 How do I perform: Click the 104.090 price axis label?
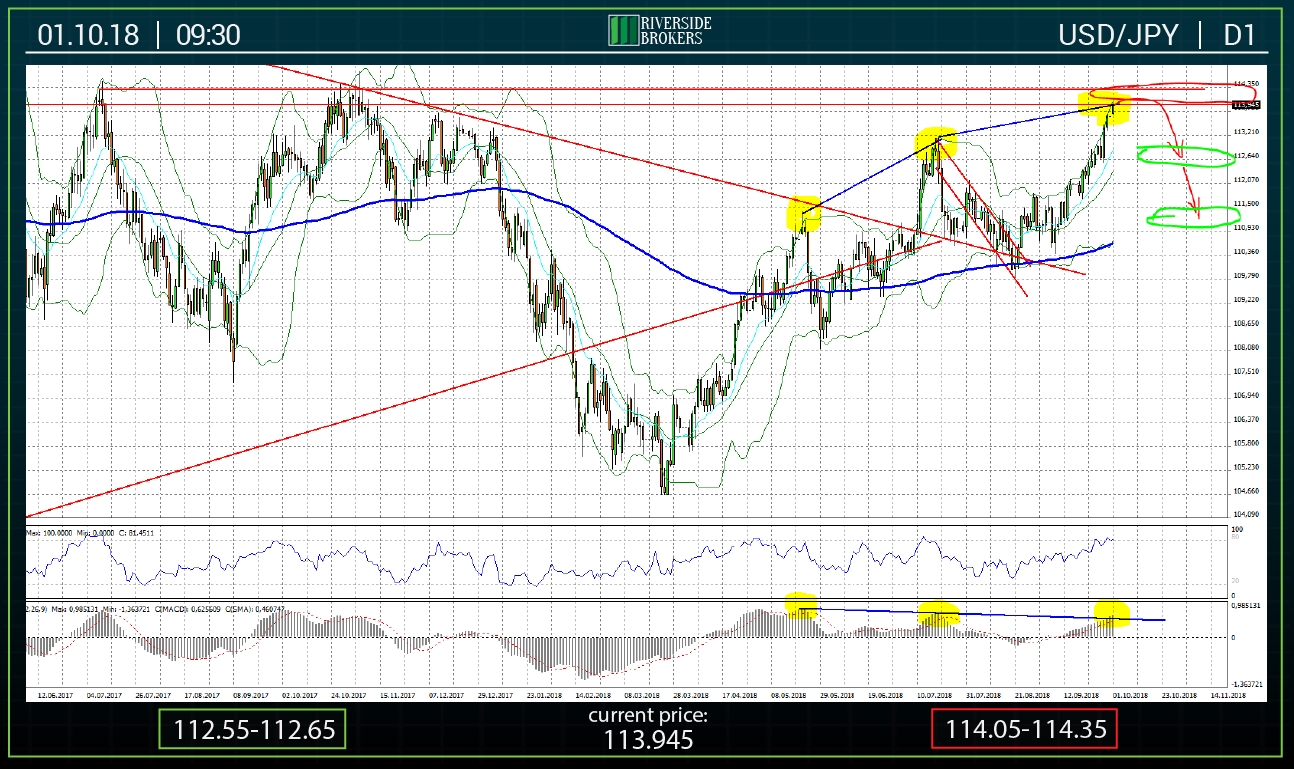point(1246,515)
